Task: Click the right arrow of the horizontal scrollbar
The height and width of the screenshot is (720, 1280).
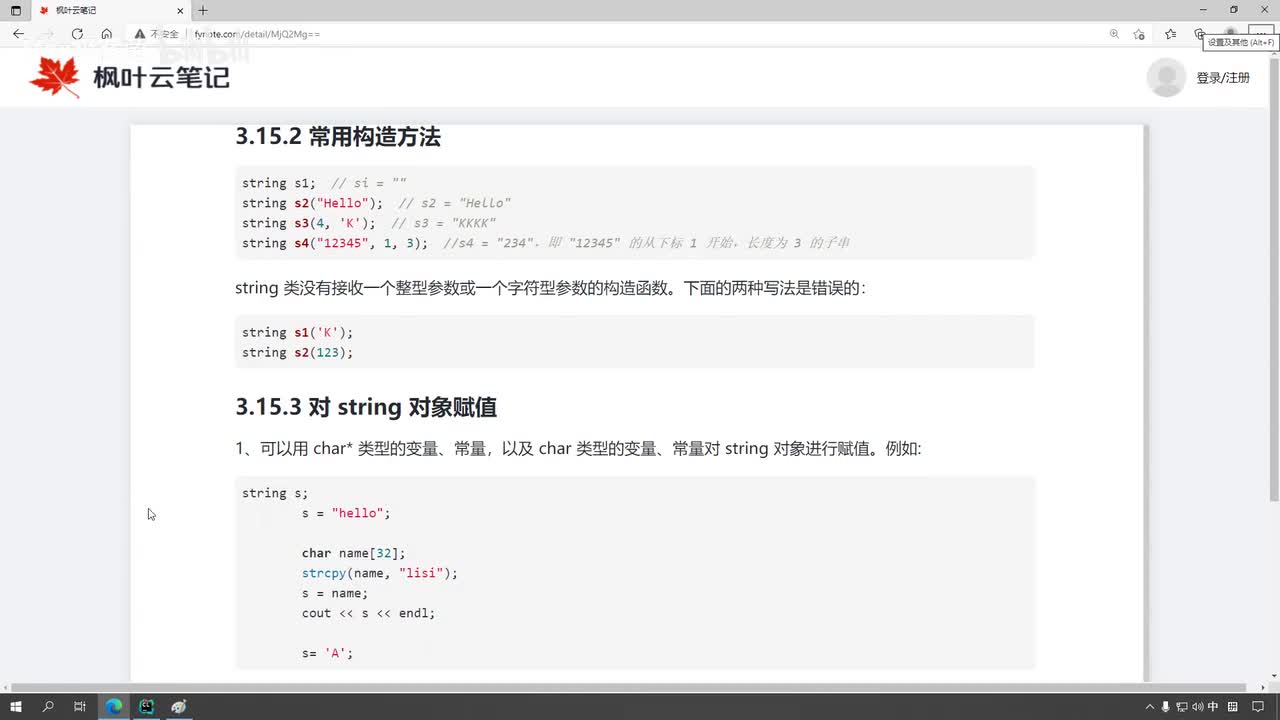Action: click(x=1261, y=688)
